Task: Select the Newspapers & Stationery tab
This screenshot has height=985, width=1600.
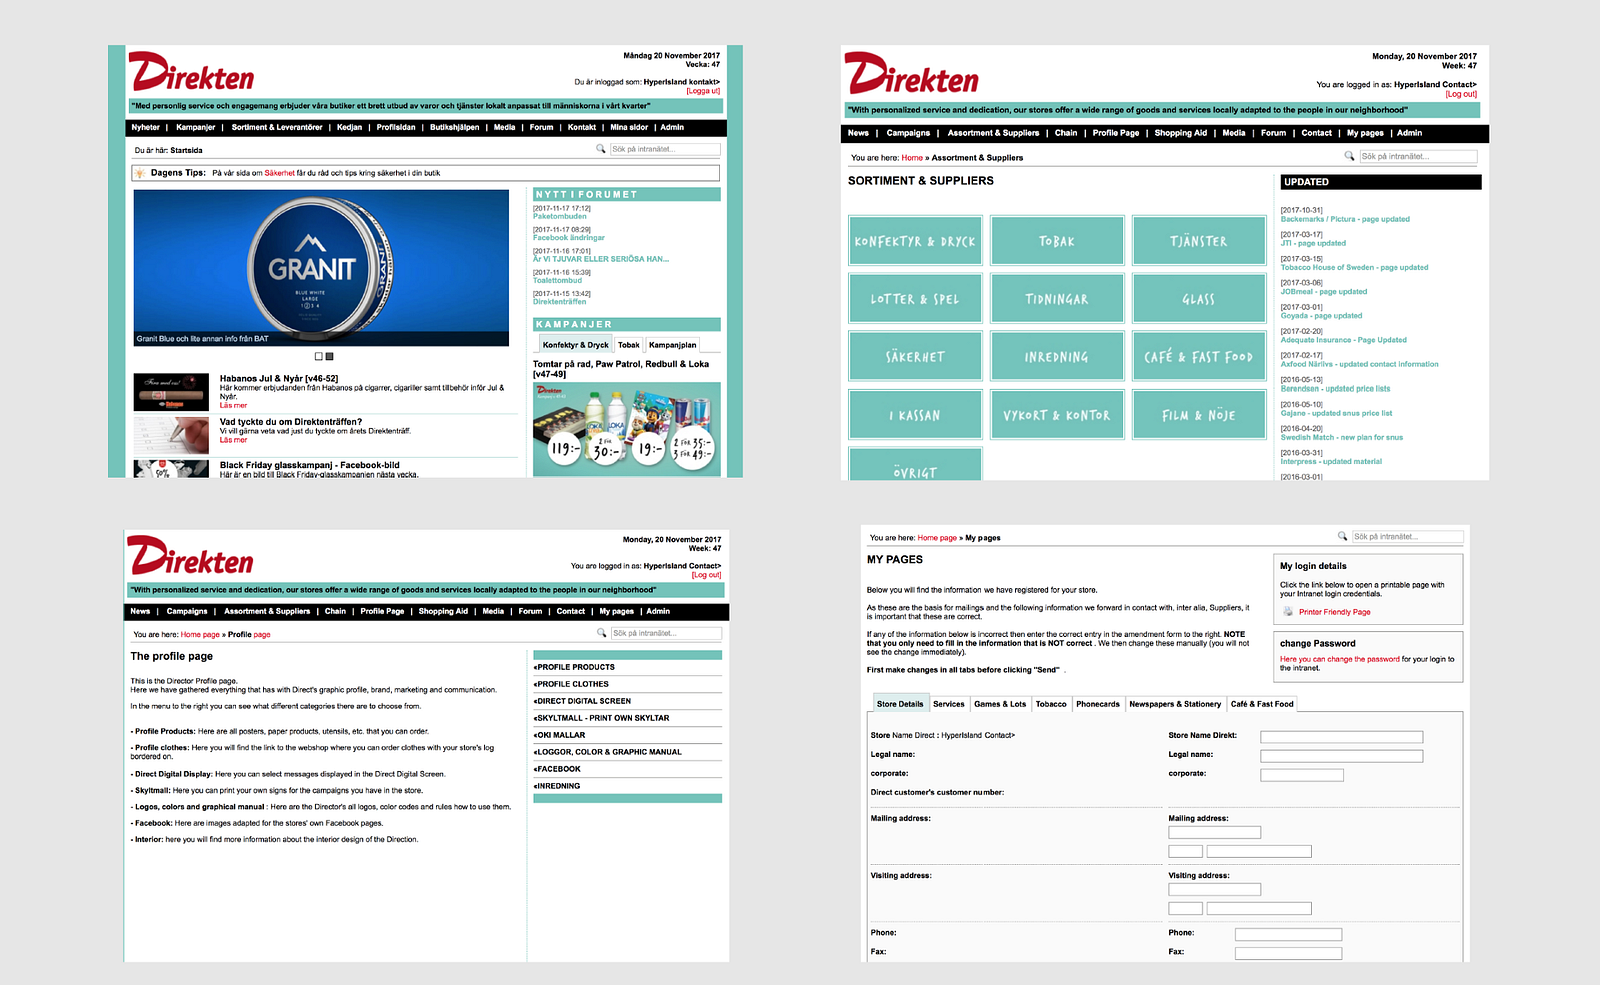Action: pyautogui.click(x=1175, y=704)
